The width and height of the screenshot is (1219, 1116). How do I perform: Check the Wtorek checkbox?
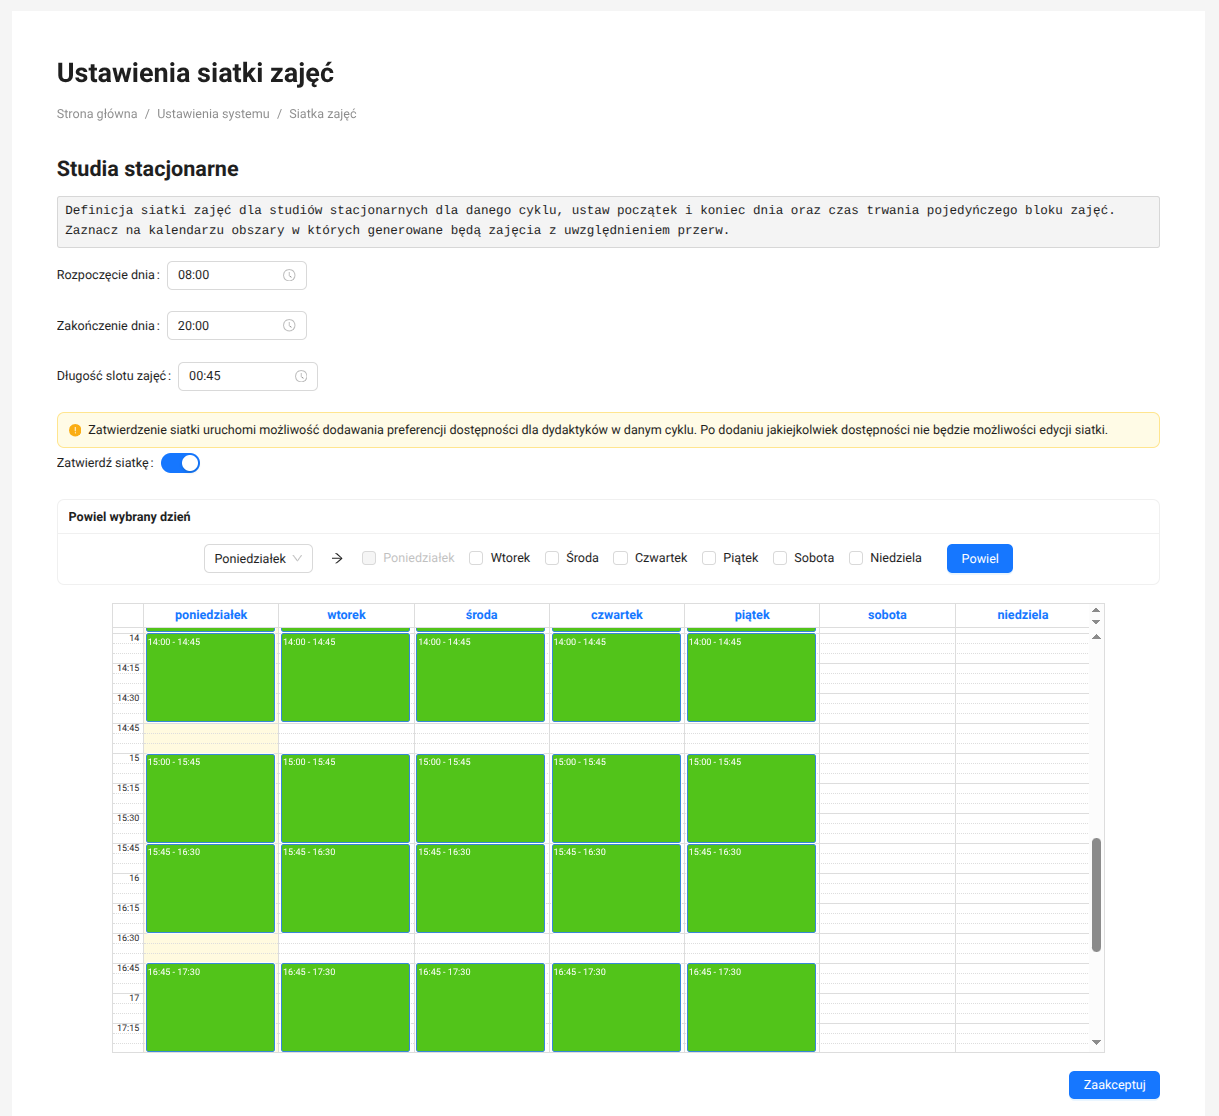click(x=476, y=558)
